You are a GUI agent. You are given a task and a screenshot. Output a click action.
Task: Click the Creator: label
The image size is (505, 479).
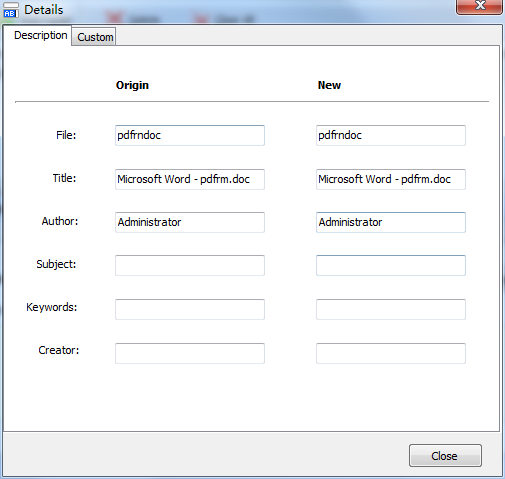[x=59, y=350]
